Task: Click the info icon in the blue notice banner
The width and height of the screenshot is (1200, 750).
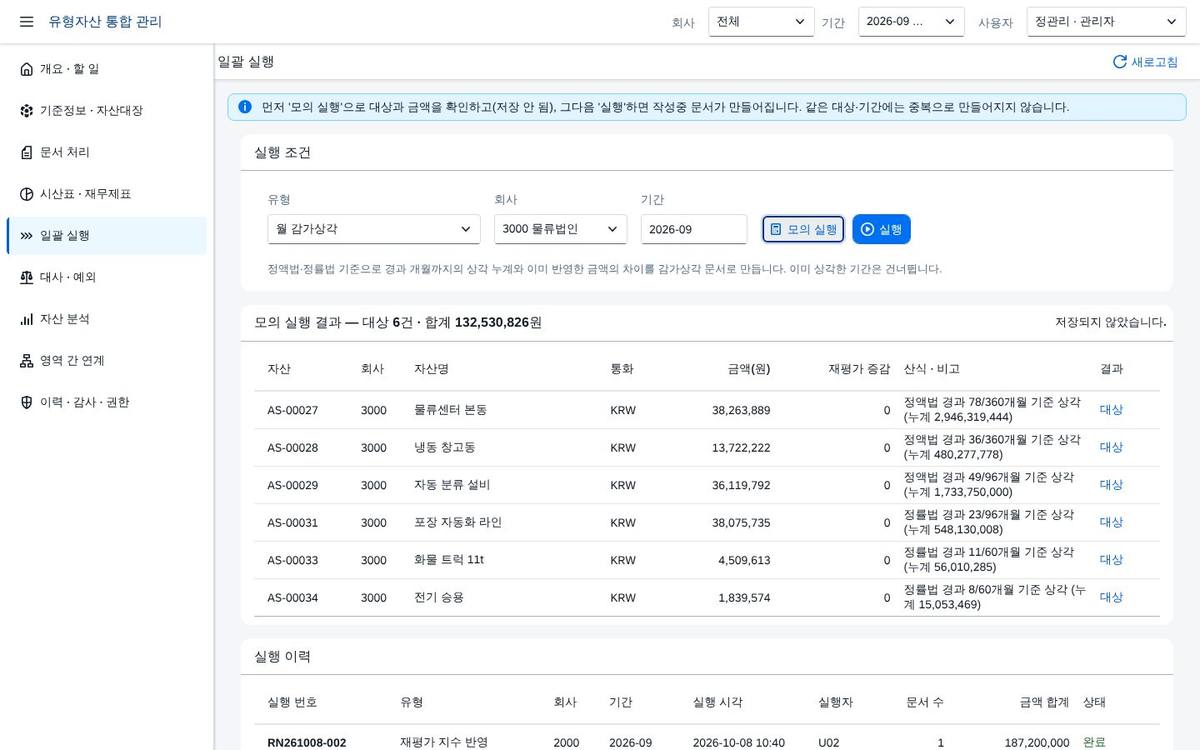Action: (x=245, y=107)
